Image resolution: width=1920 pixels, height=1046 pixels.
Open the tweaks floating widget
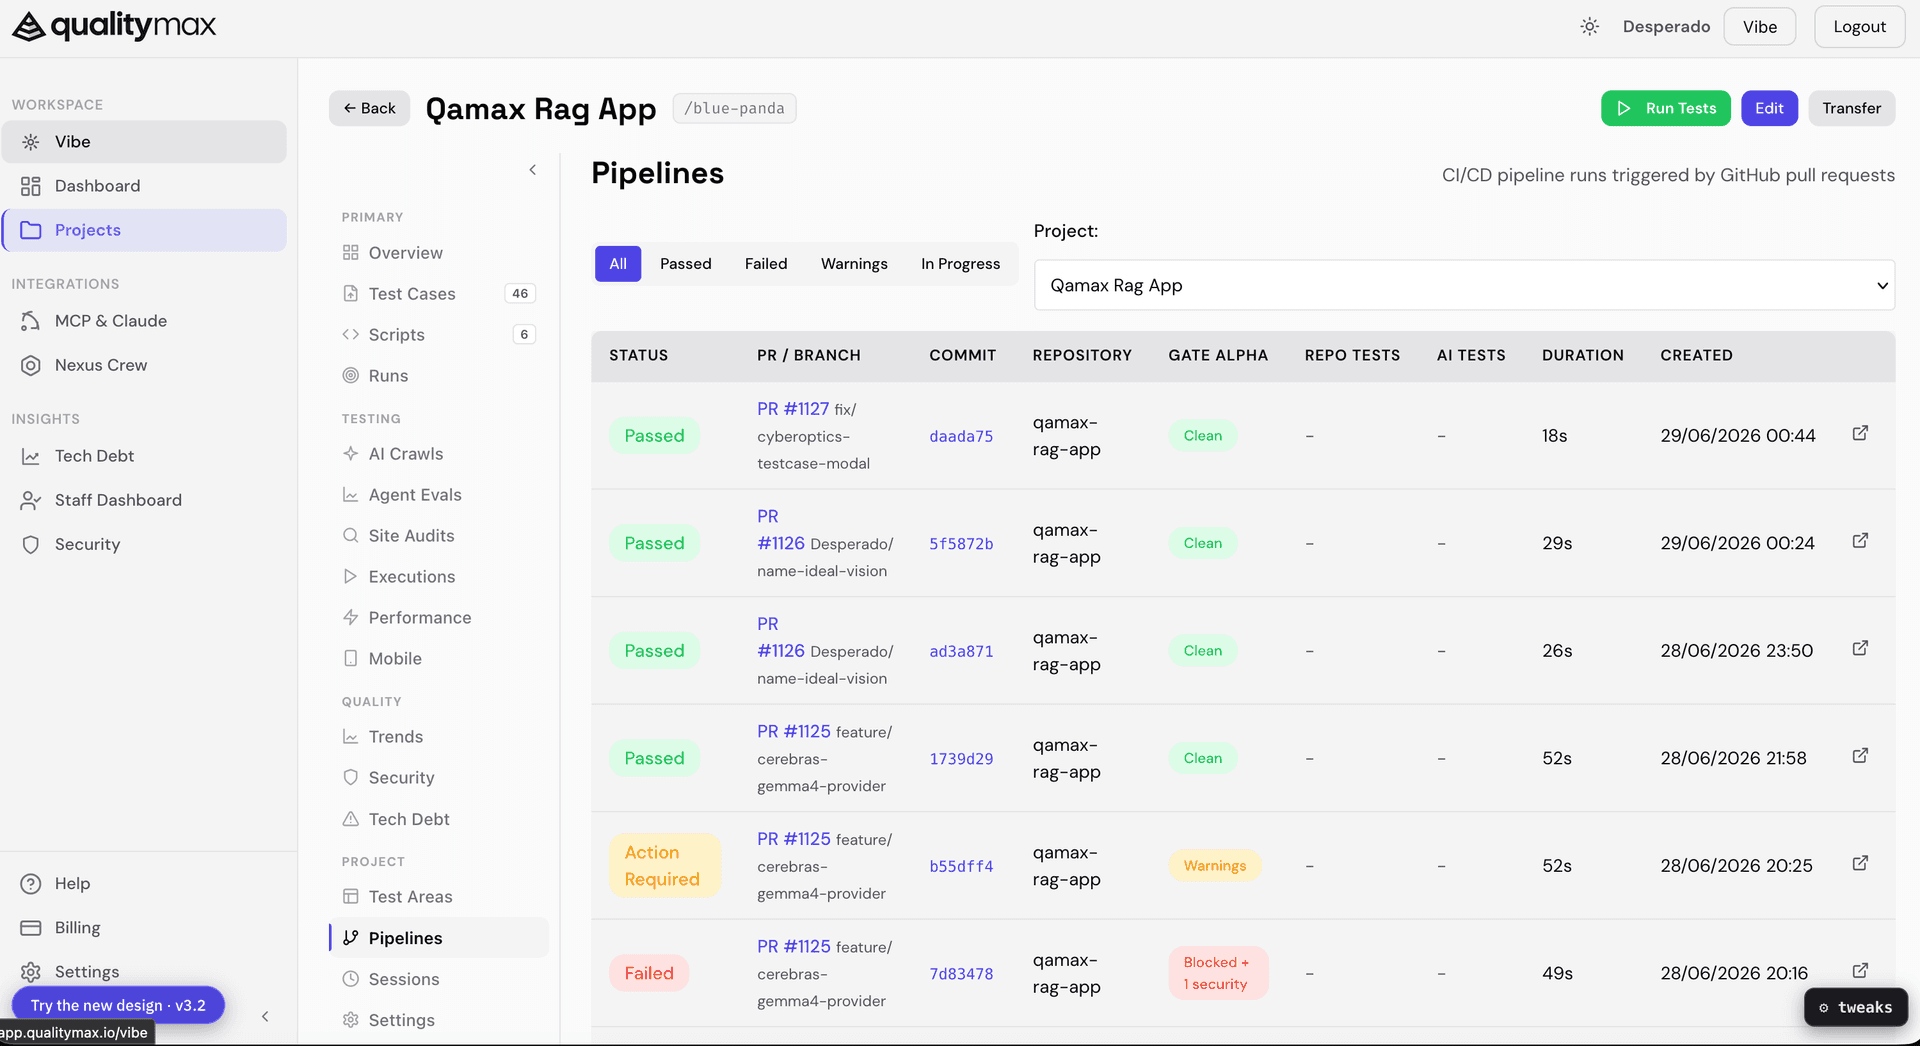tap(1855, 1007)
